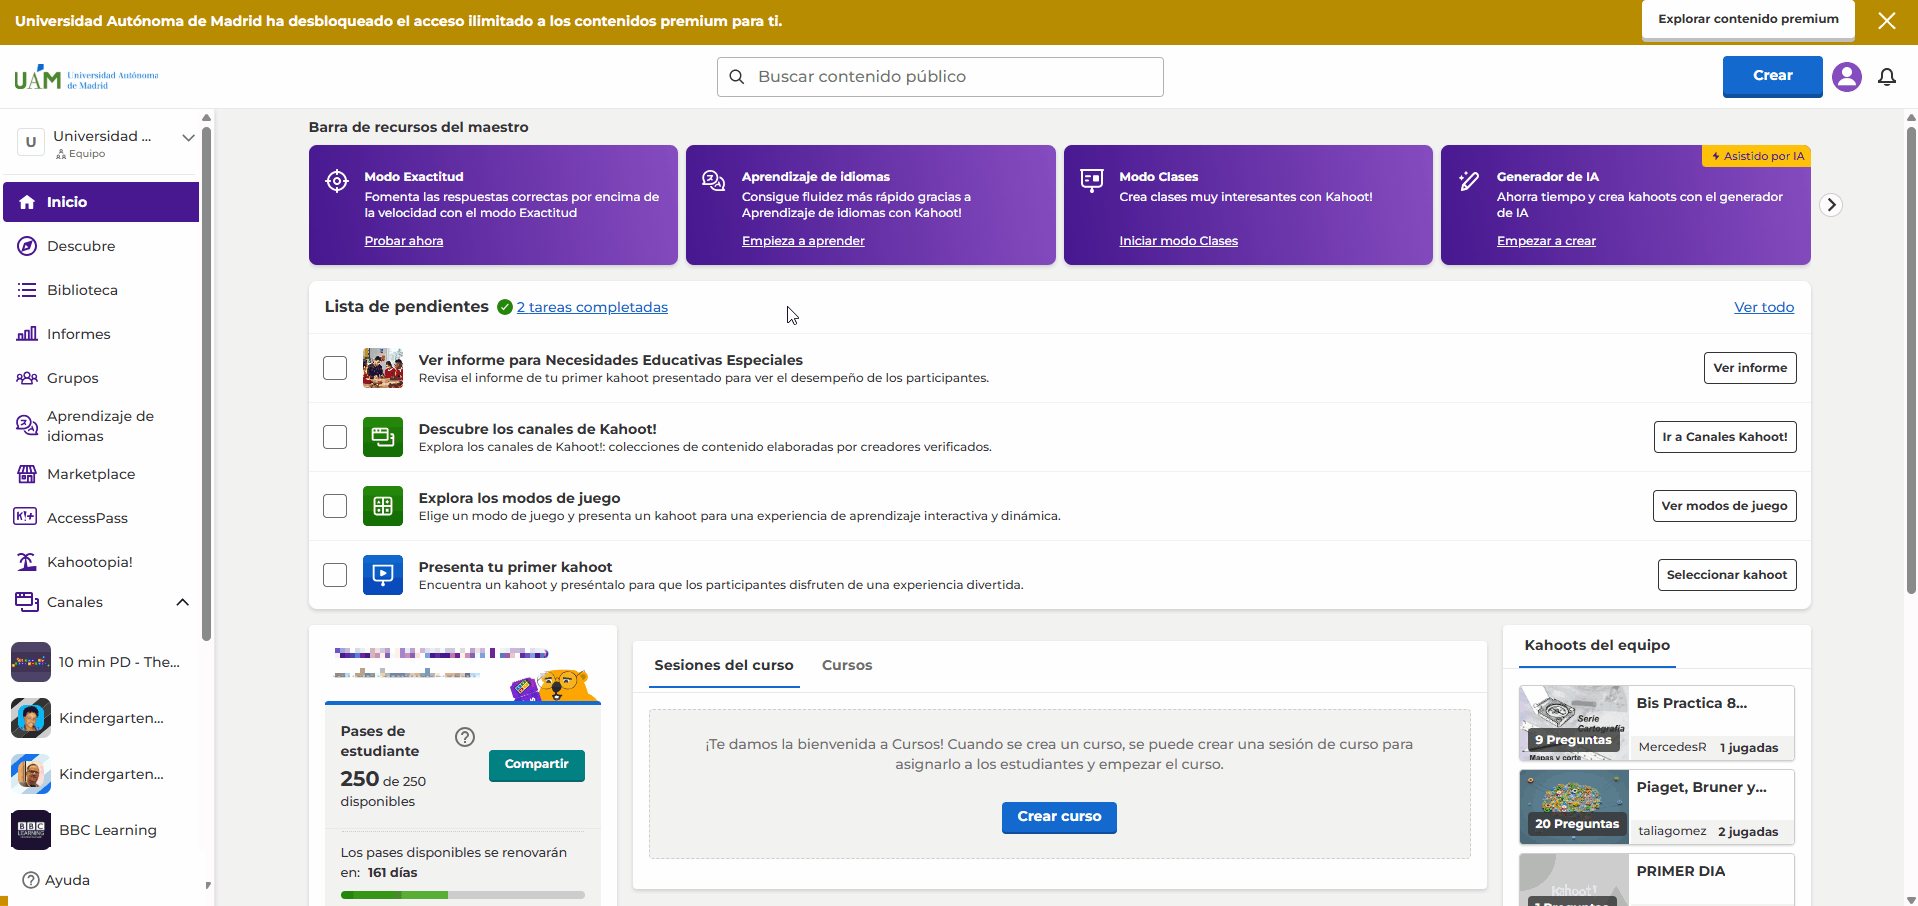Click the Crear curso button
This screenshot has height=906, width=1918.
pyautogui.click(x=1059, y=817)
